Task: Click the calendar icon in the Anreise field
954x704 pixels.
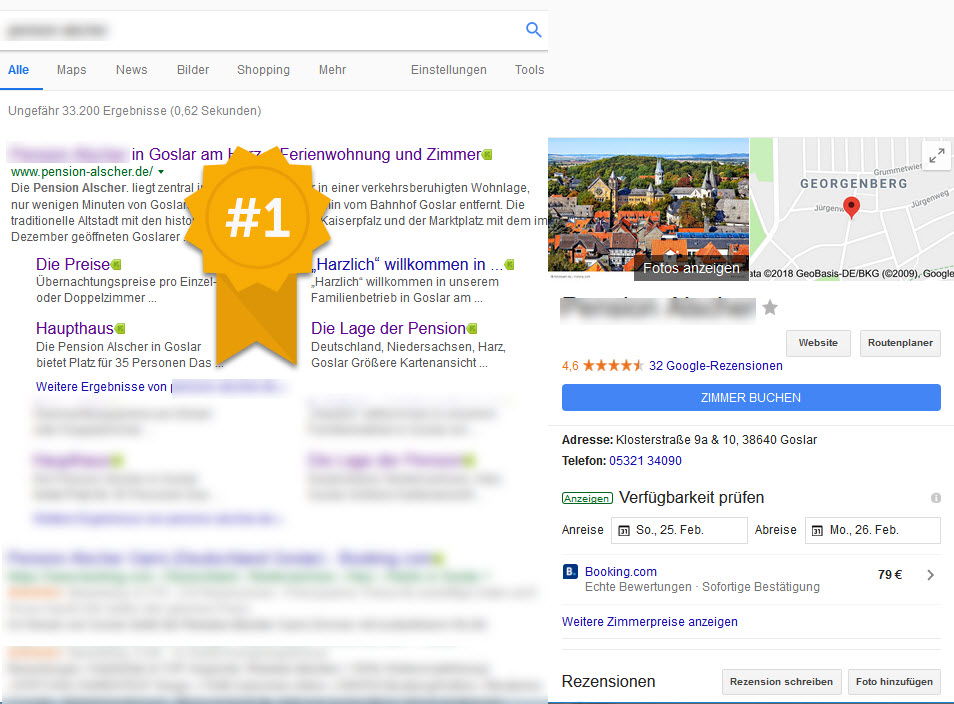Action: click(x=624, y=531)
